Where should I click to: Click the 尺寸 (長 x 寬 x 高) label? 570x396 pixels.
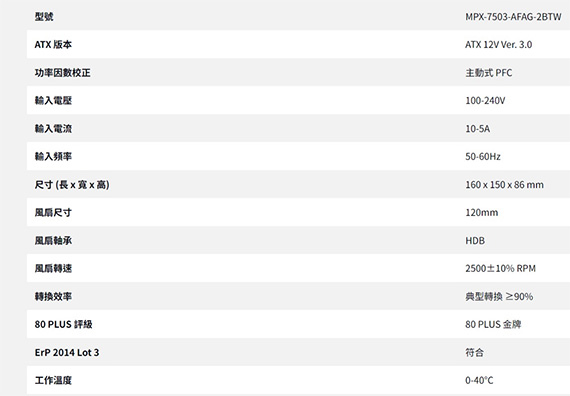72,184
